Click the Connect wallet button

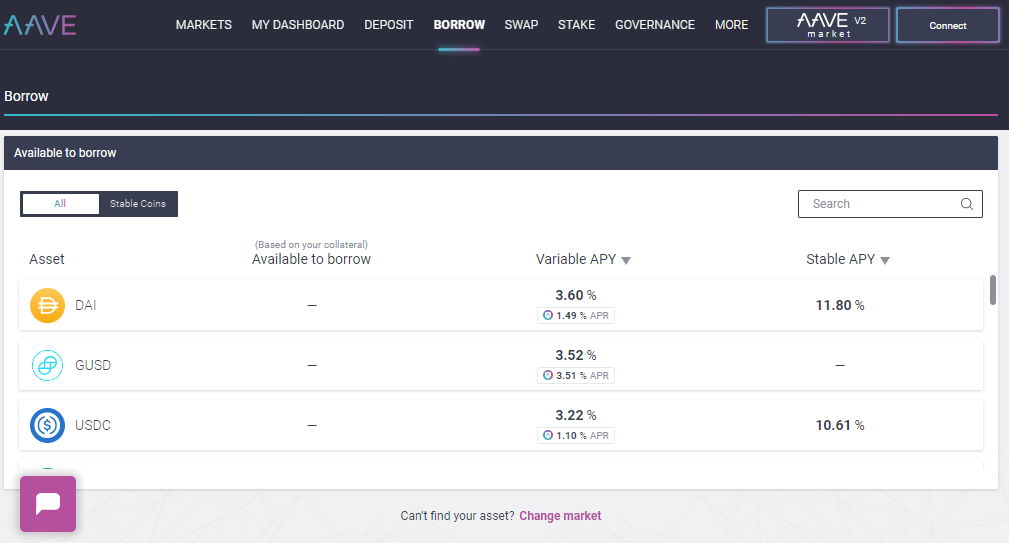click(x=948, y=25)
